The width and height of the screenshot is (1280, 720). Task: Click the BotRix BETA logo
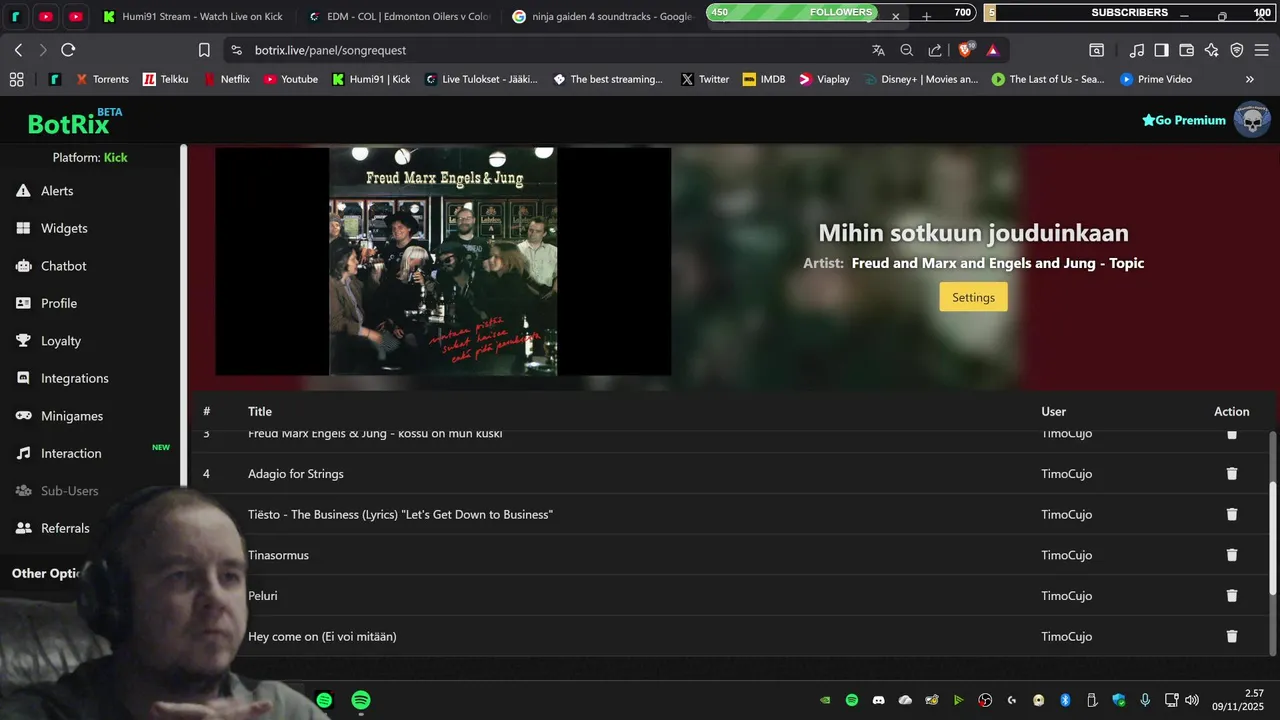(75, 122)
